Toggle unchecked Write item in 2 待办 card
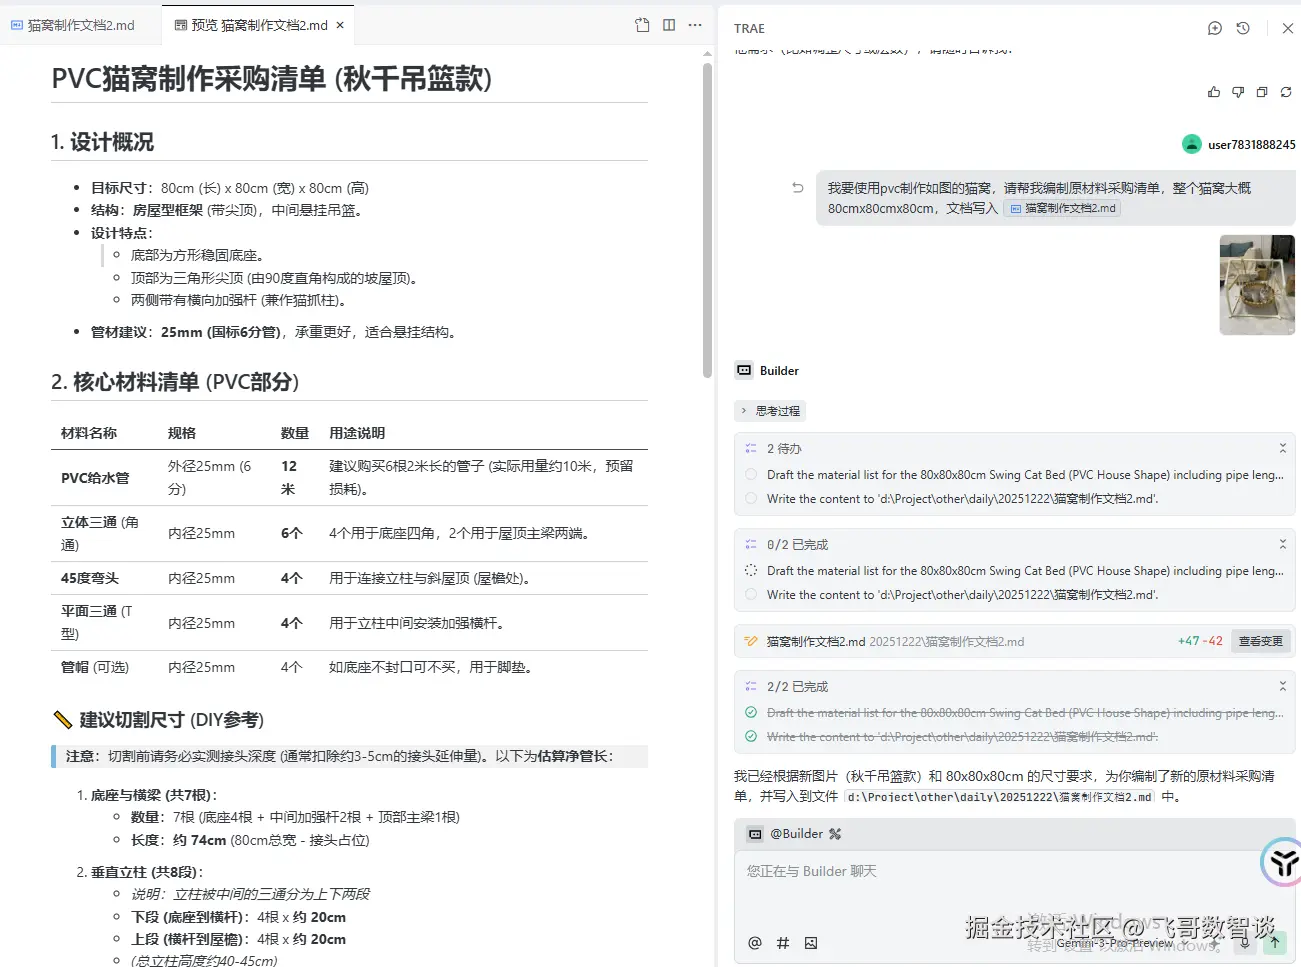Viewport: 1301px width, 967px height. [x=751, y=498]
